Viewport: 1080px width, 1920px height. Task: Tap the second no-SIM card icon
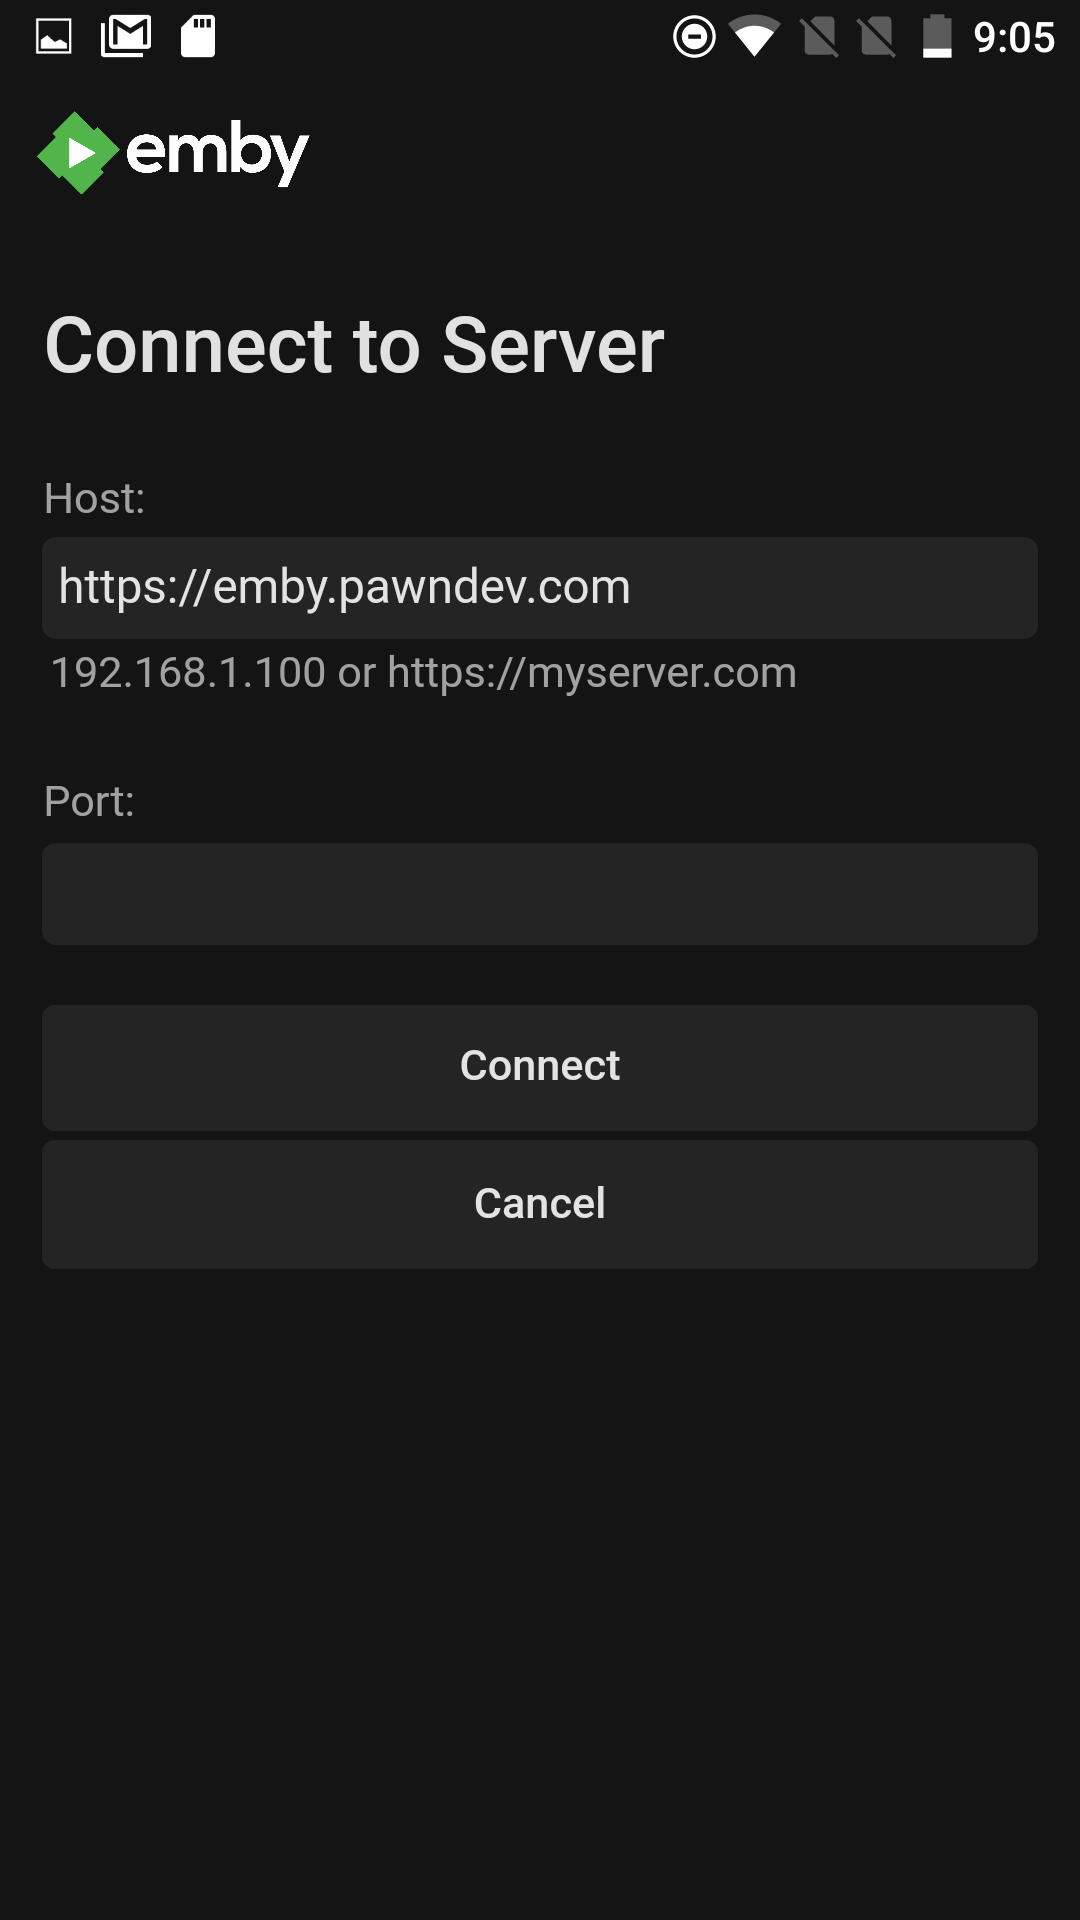click(877, 37)
